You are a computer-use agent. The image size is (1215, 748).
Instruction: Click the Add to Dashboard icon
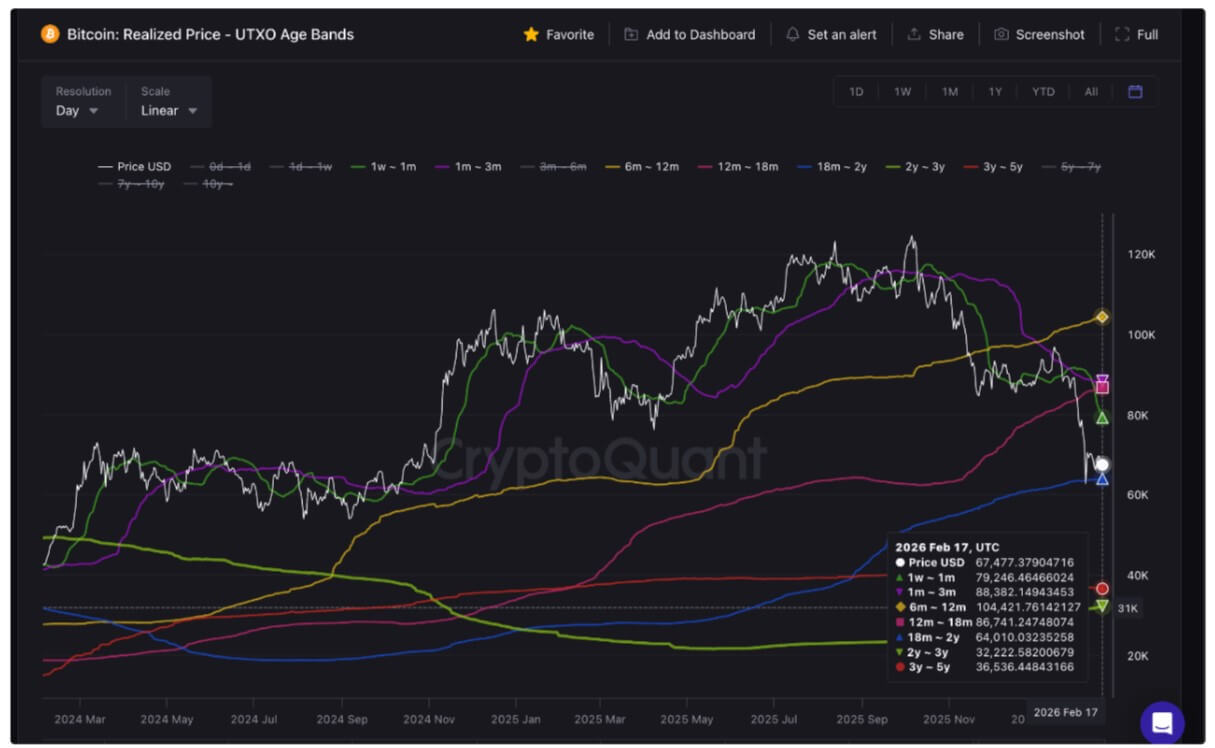pyautogui.click(x=631, y=34)
